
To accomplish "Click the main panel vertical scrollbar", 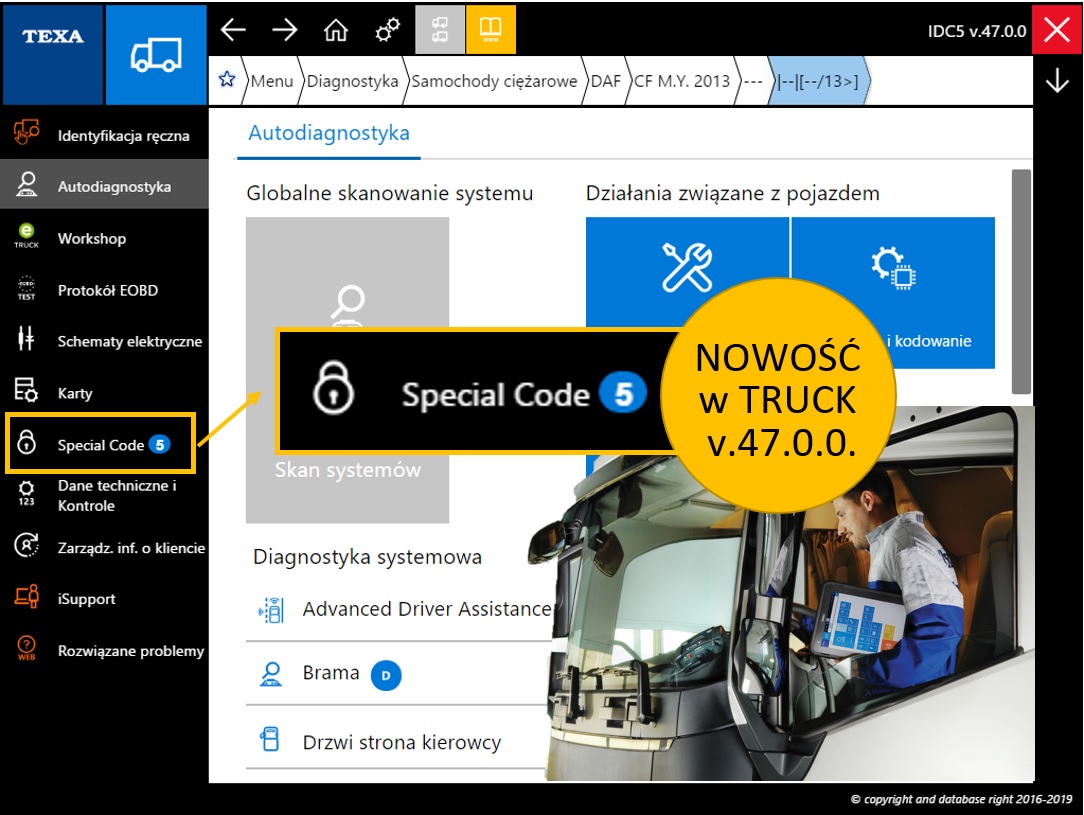I will pos(1021,281).
